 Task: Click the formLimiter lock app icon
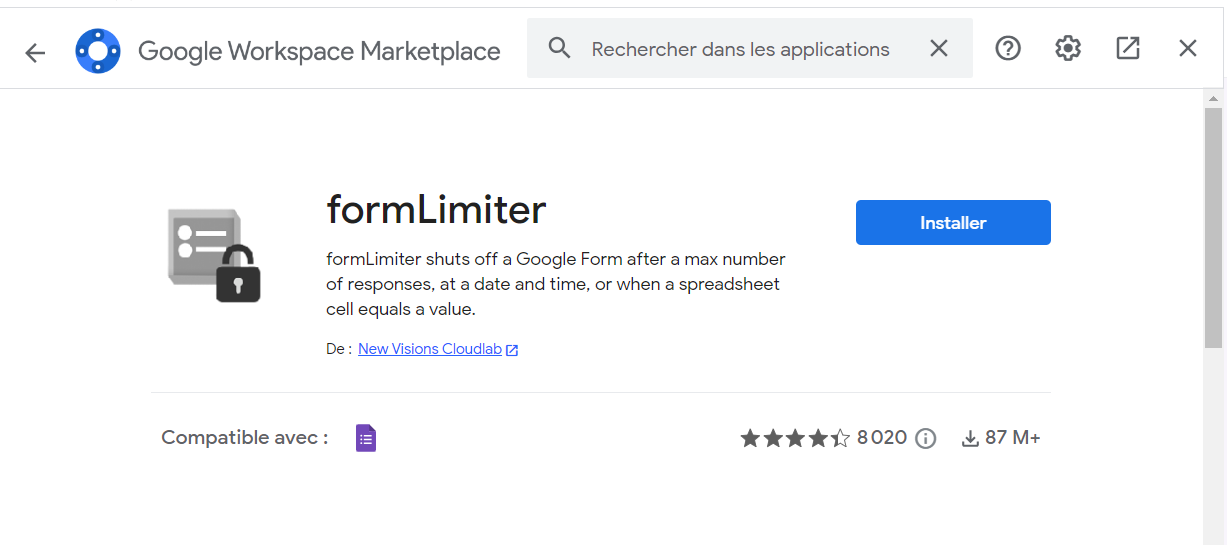click(214, 255)
